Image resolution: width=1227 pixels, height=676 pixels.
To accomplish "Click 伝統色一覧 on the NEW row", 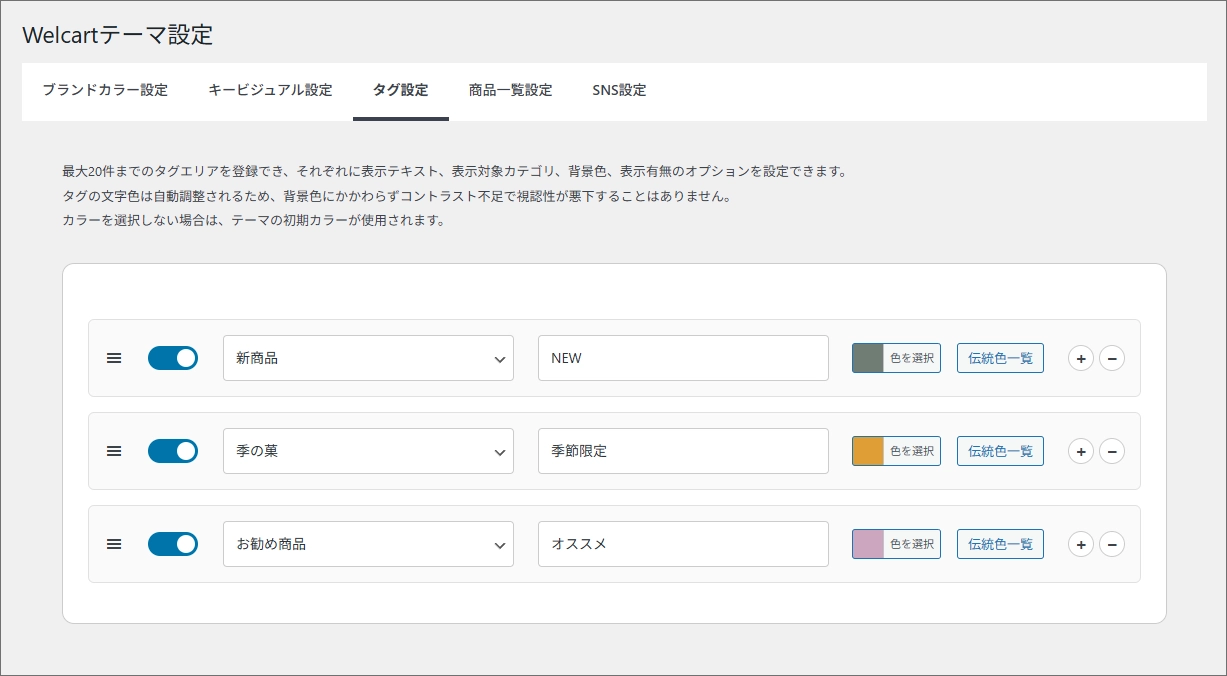I will coord(1000,357).
